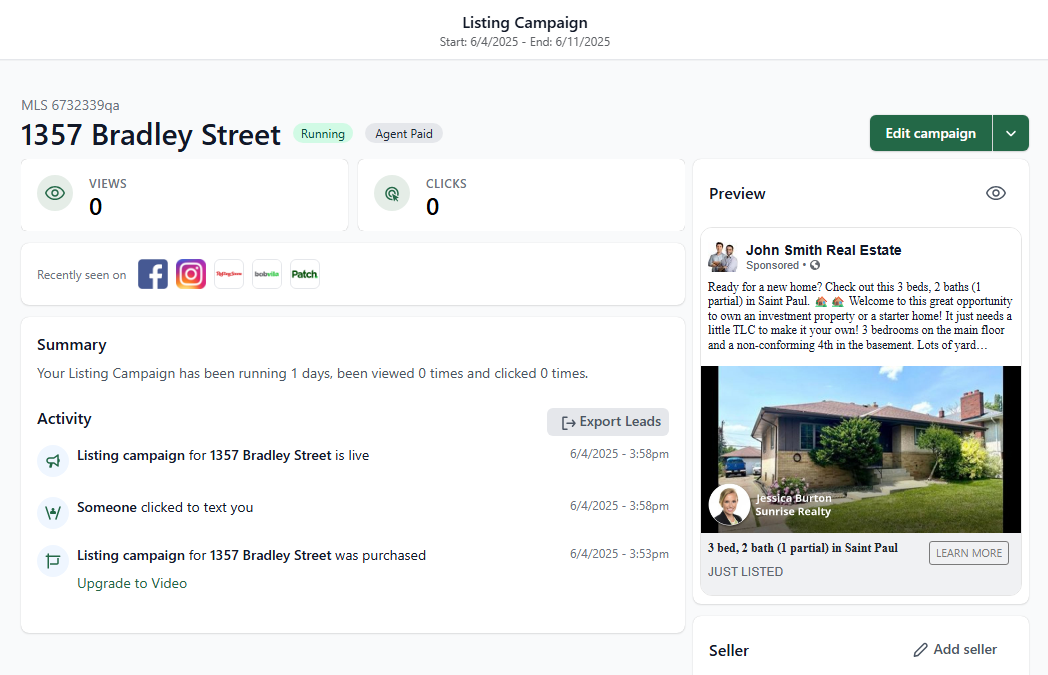This screenshot has height=675, width=1048.
Task: Click the Rolling Stone logo
Action: pos(228,273)
